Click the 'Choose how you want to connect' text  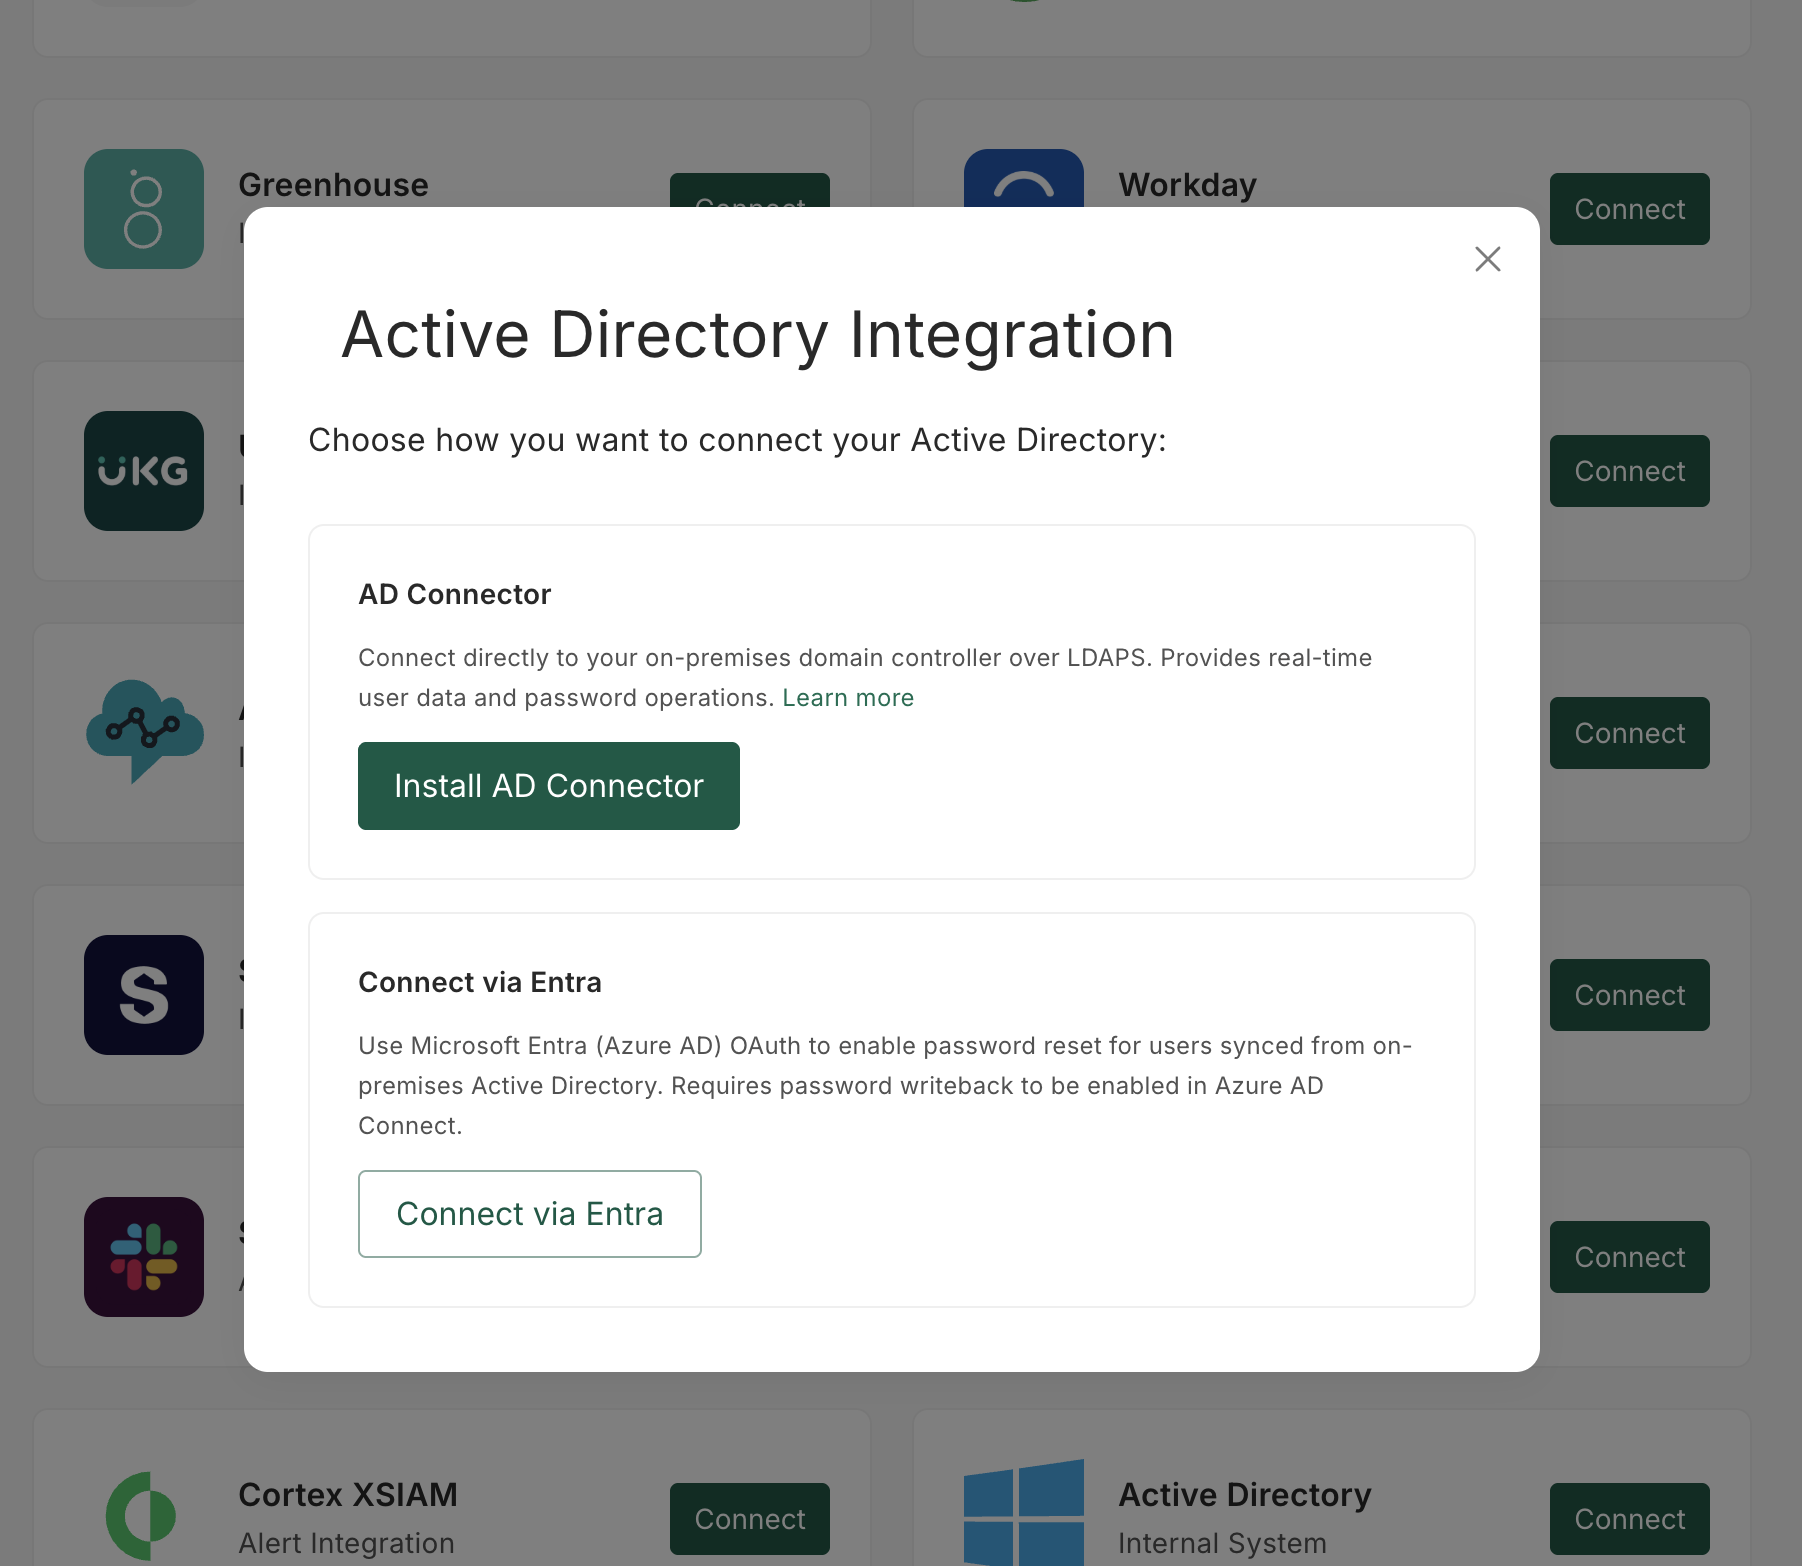[x=738, y=440]
